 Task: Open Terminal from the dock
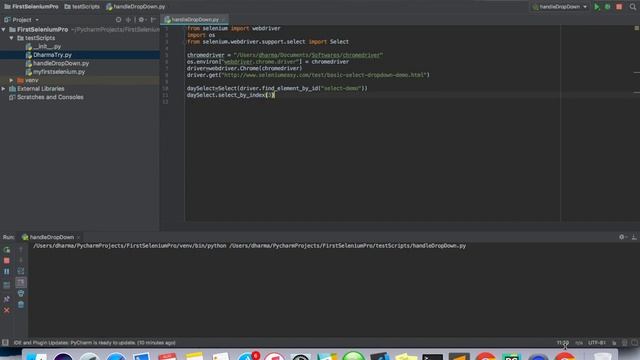432,357
